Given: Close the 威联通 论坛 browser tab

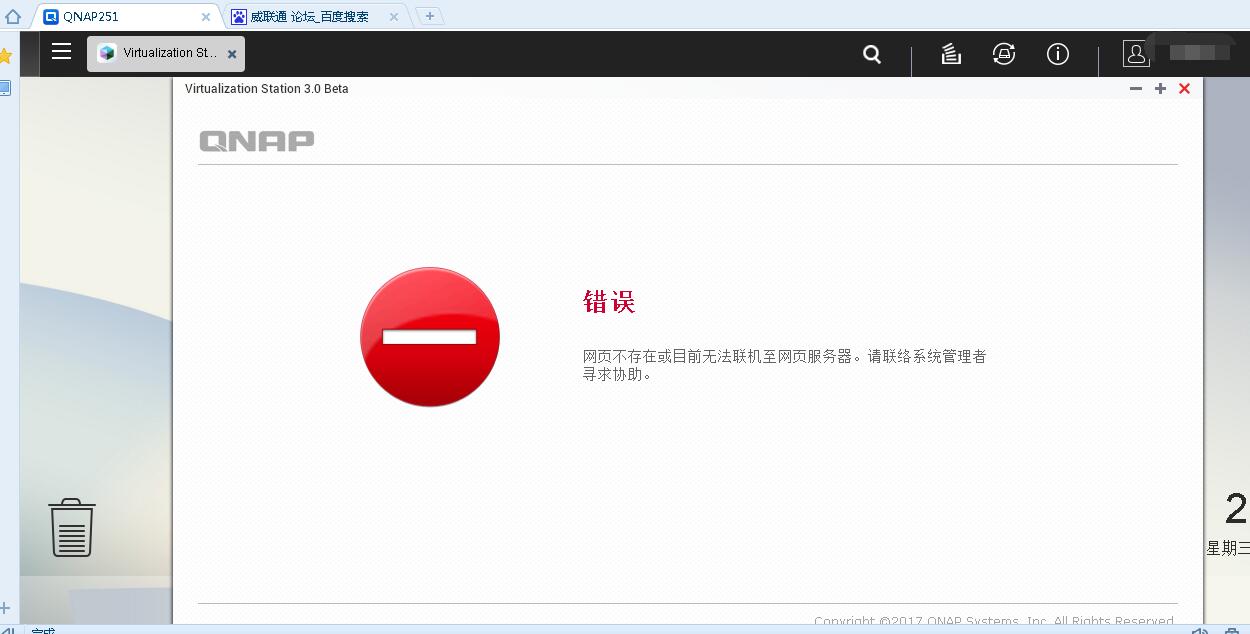Looking at the screenshot, I should (x=394, y=17).
